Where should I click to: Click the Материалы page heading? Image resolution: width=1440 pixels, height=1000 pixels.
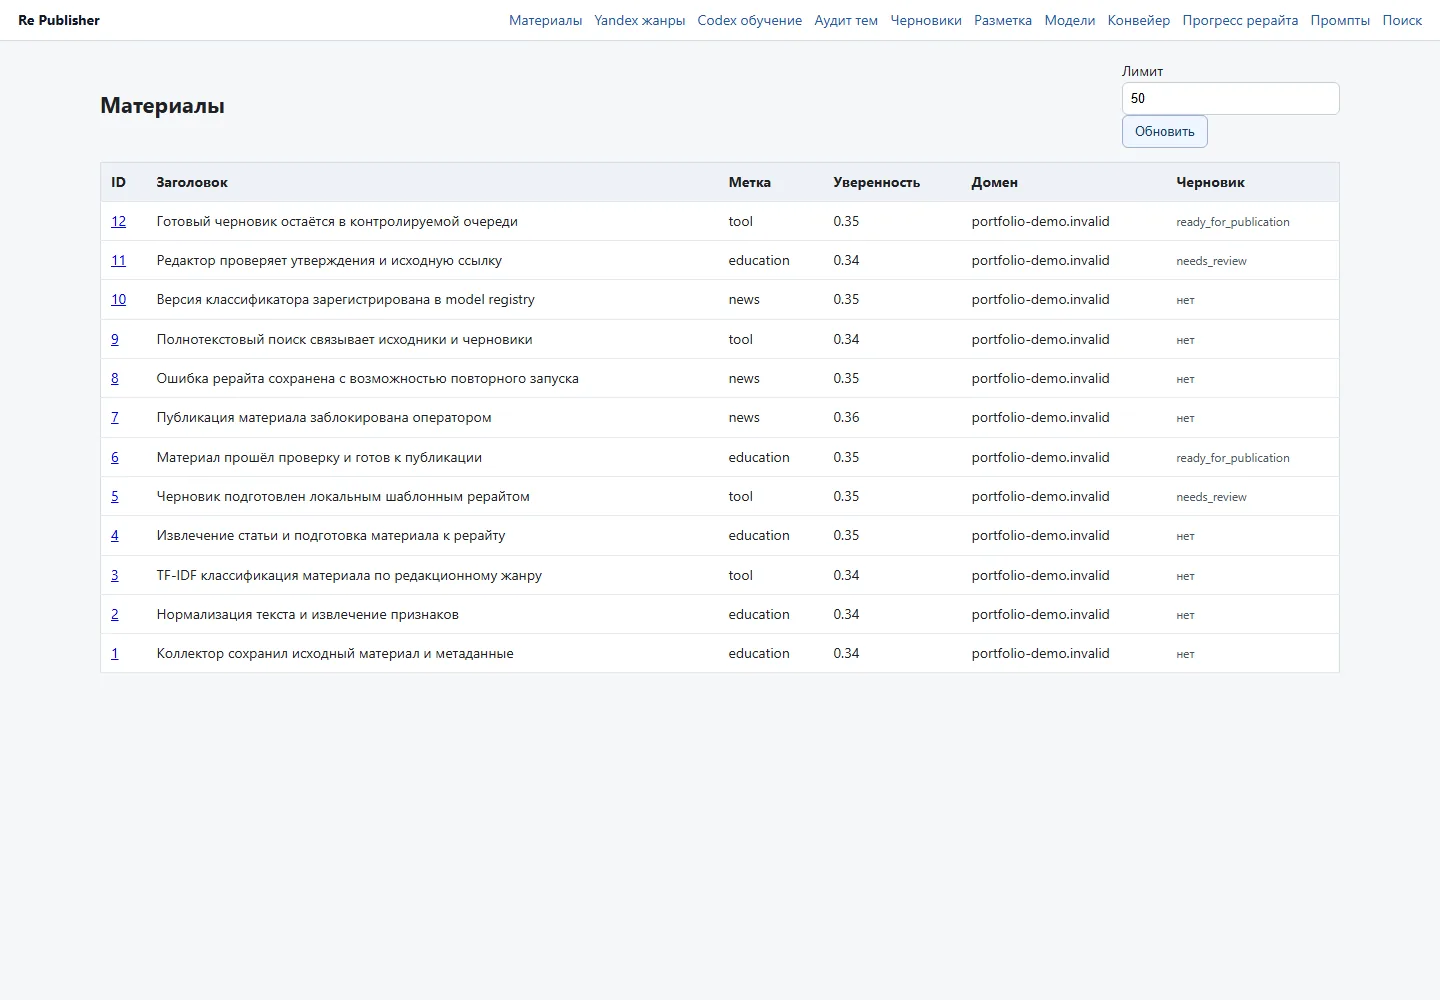[x=162, y=105]
